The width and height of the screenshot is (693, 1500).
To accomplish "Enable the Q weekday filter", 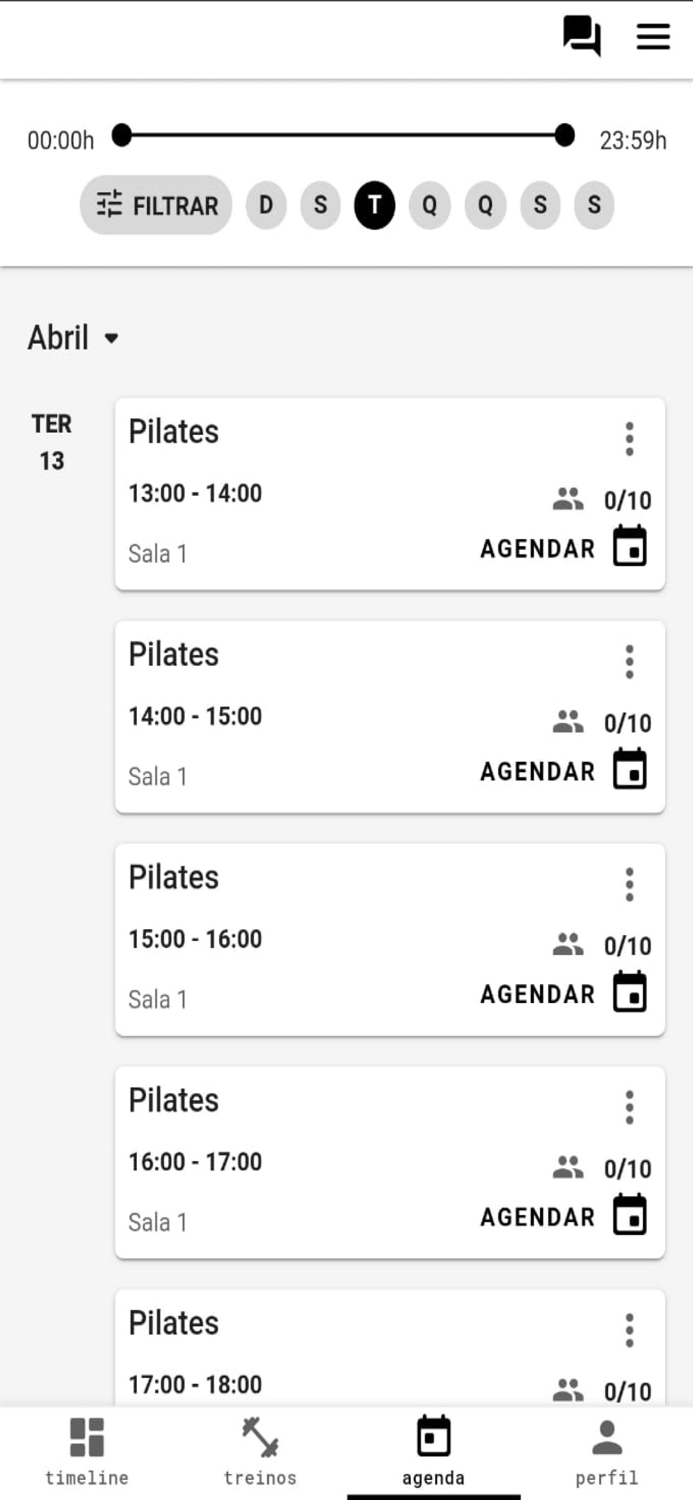I will [x=430, y=206].
